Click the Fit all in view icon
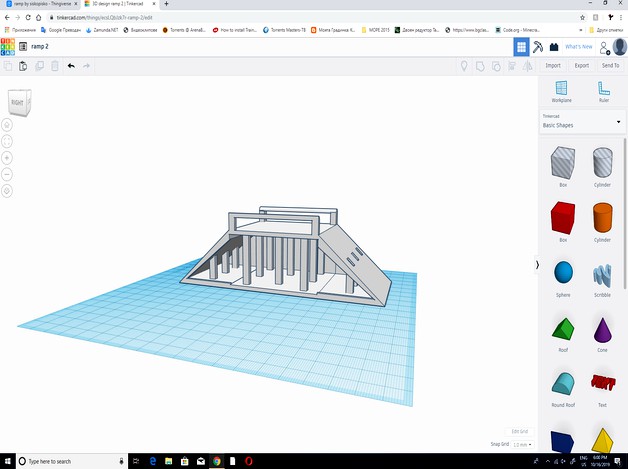The height and width of the screenshot is (469, 628). (8, 141)
